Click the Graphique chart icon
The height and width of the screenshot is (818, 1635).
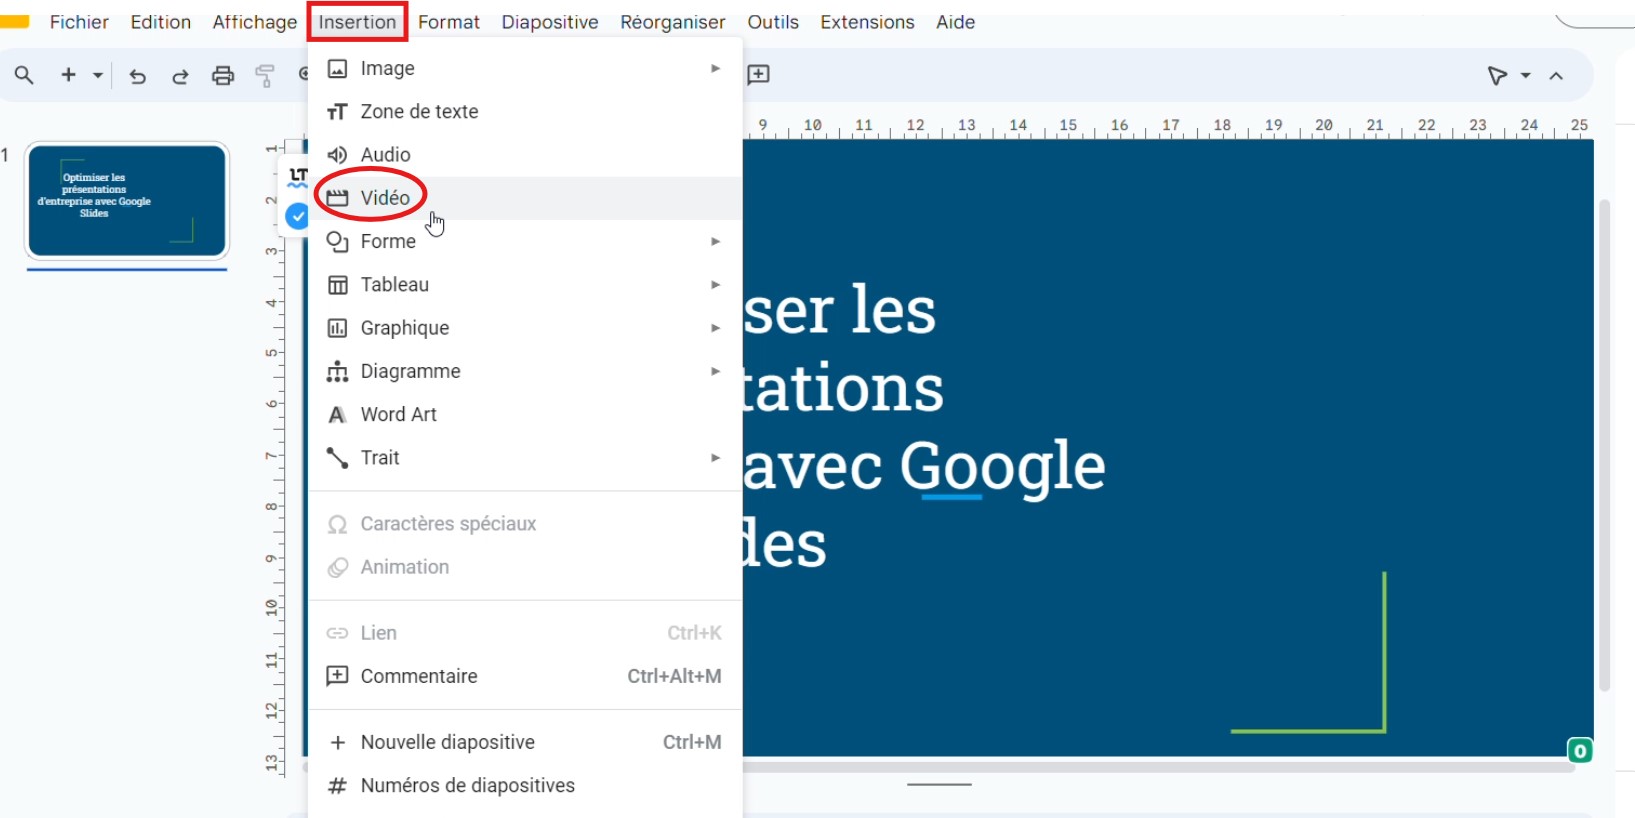pos(337,328)
